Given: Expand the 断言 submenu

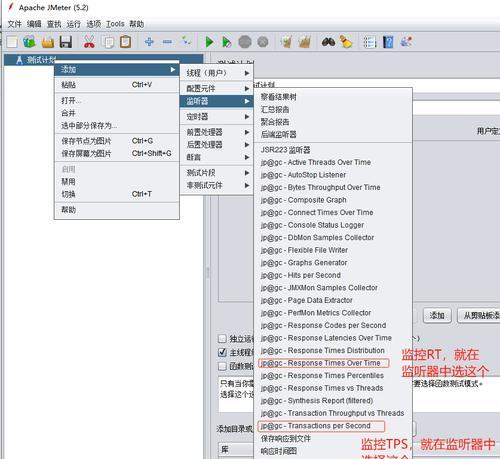Looking at the screenshot, I should tap(217, 157).
